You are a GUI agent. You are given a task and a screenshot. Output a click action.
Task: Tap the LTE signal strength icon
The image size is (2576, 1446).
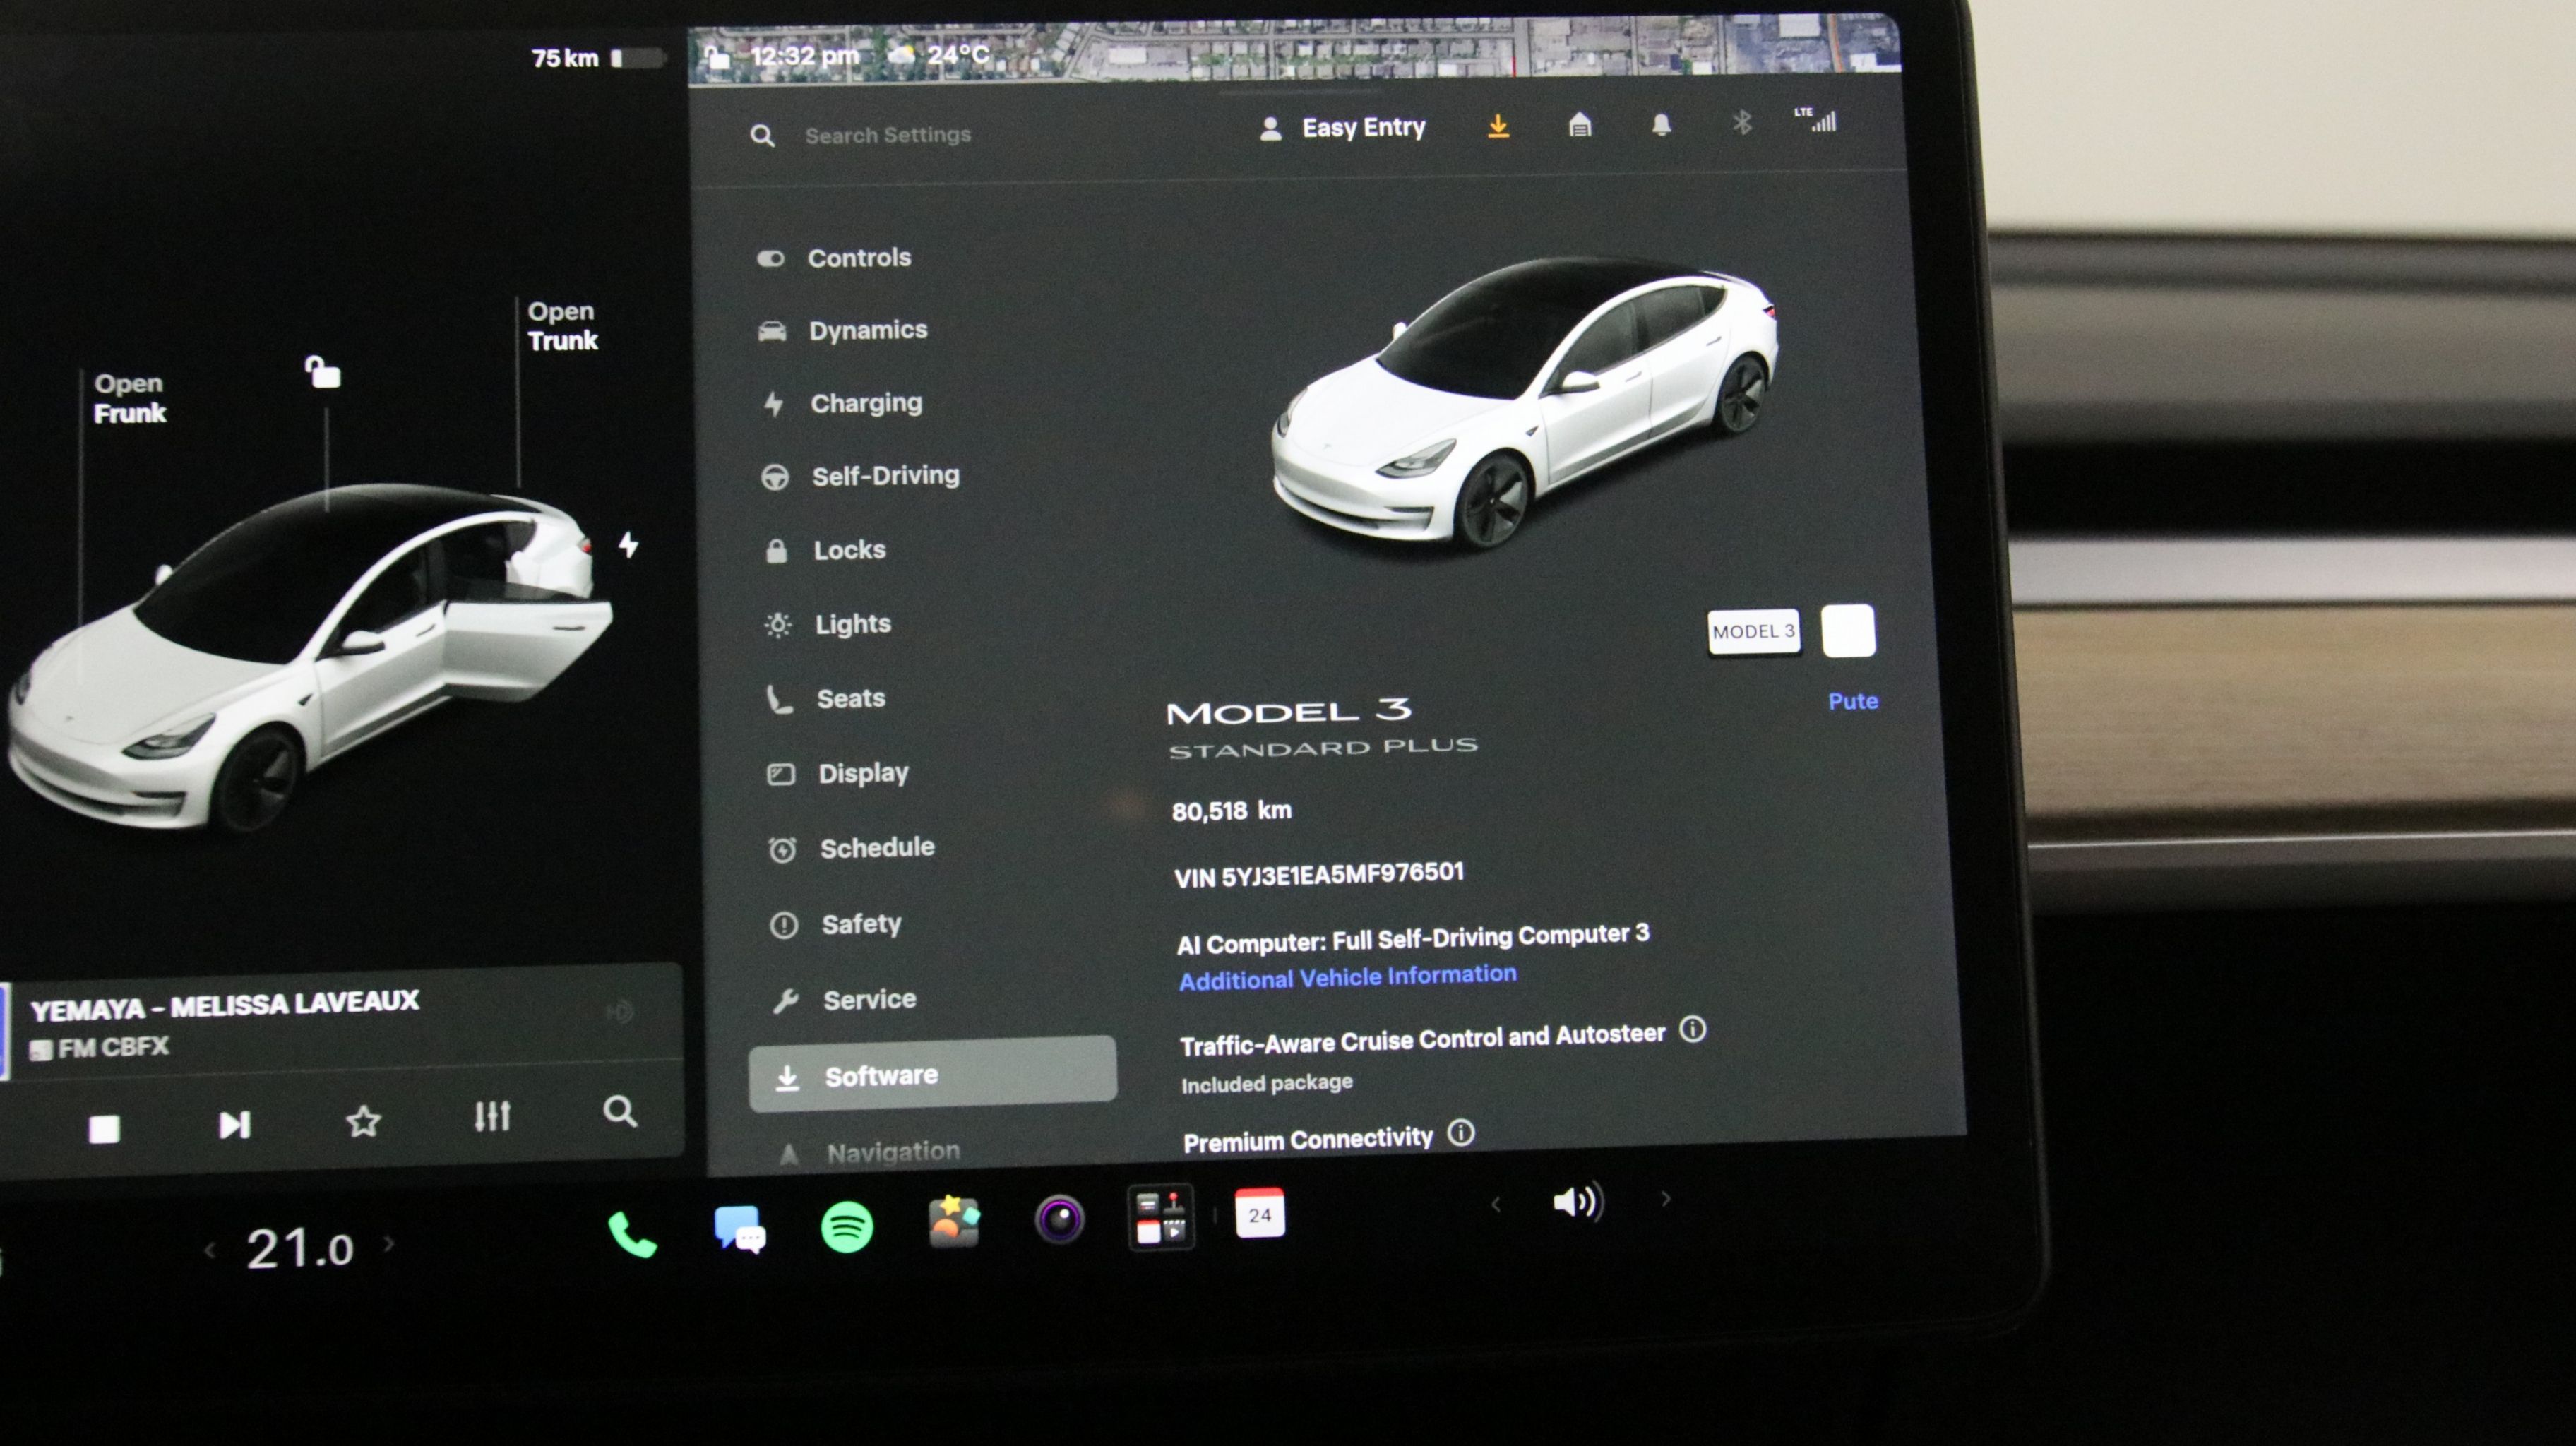point(1815,120)
